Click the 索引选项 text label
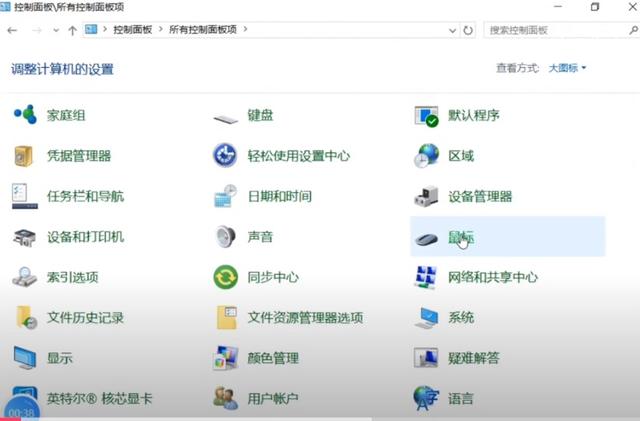640x421 pixels. [73, 277]
